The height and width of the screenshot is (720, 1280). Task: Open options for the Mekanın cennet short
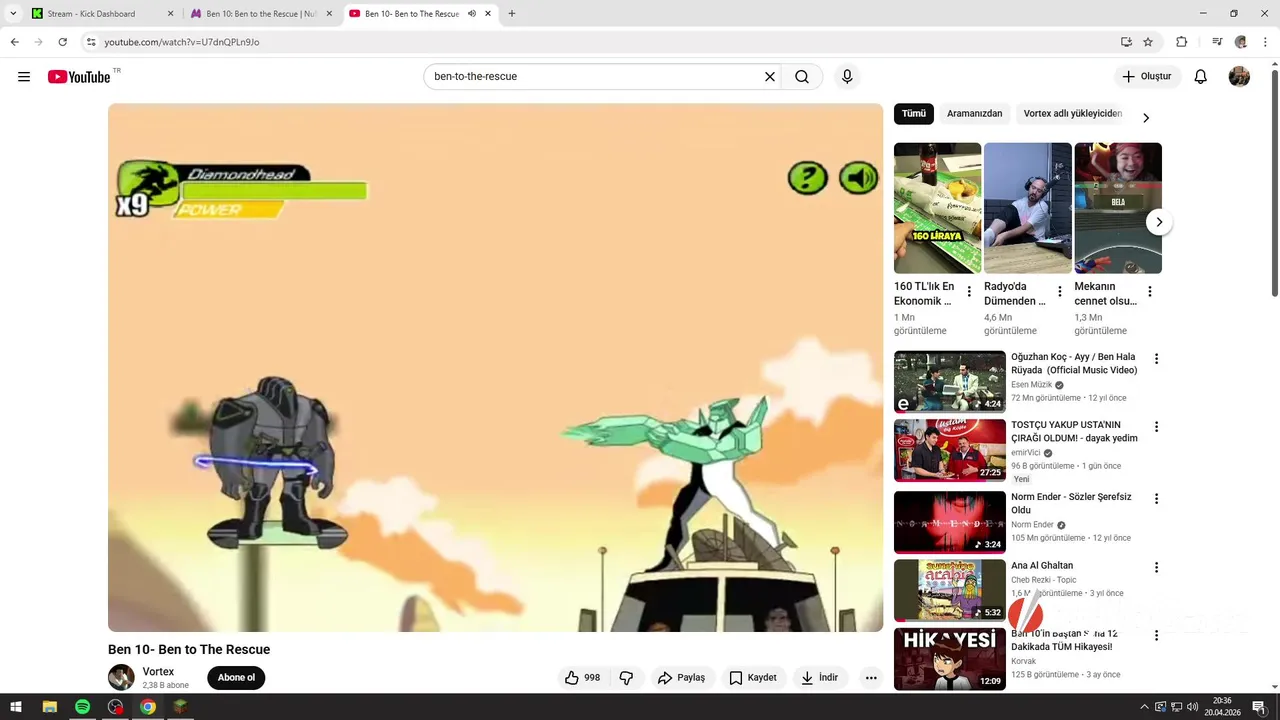coord(1149,292)
